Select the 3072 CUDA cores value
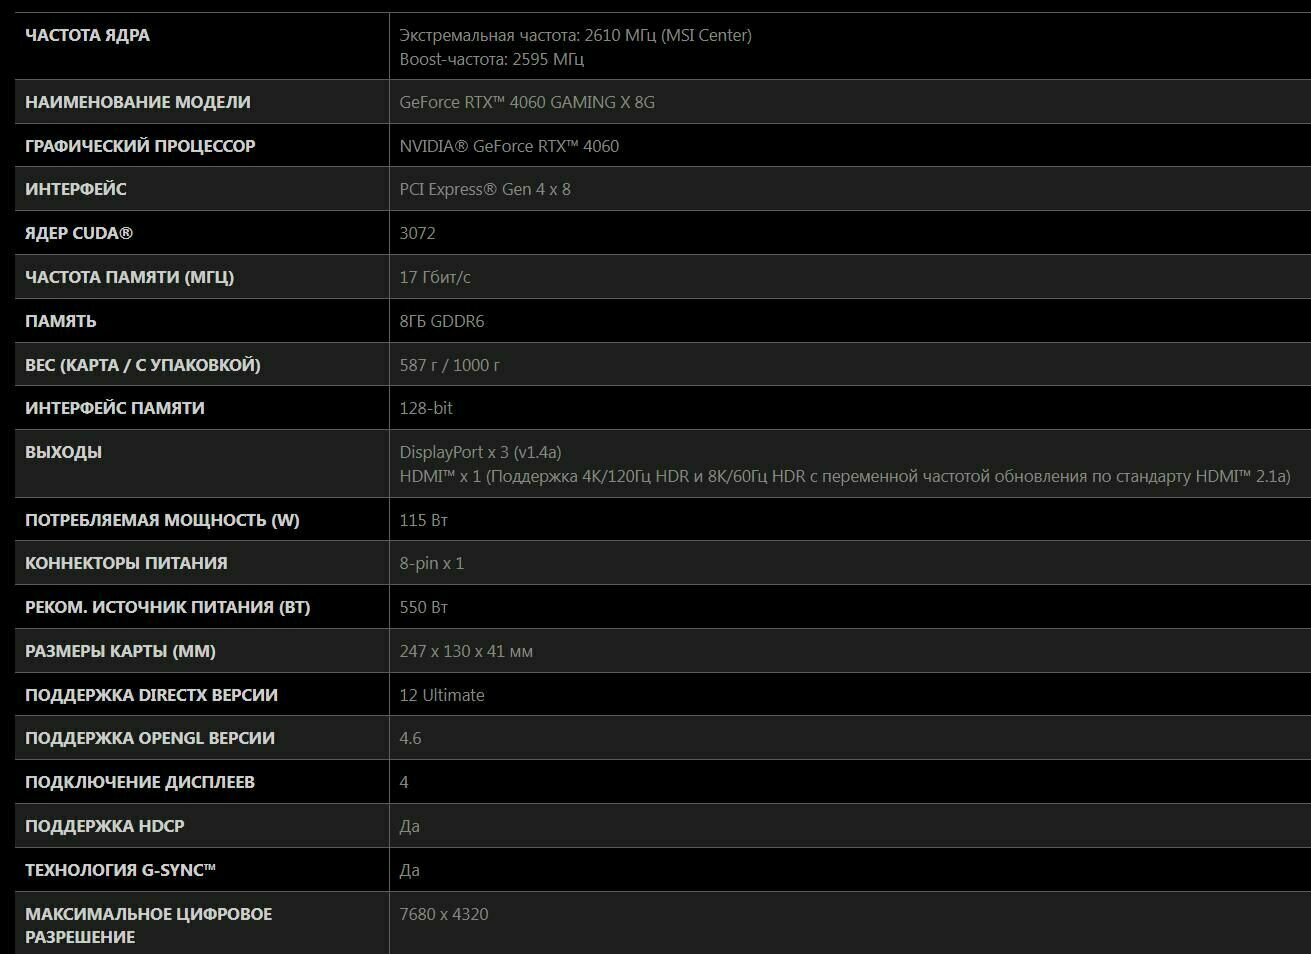The image size is (1311, 954). point(417,233)
